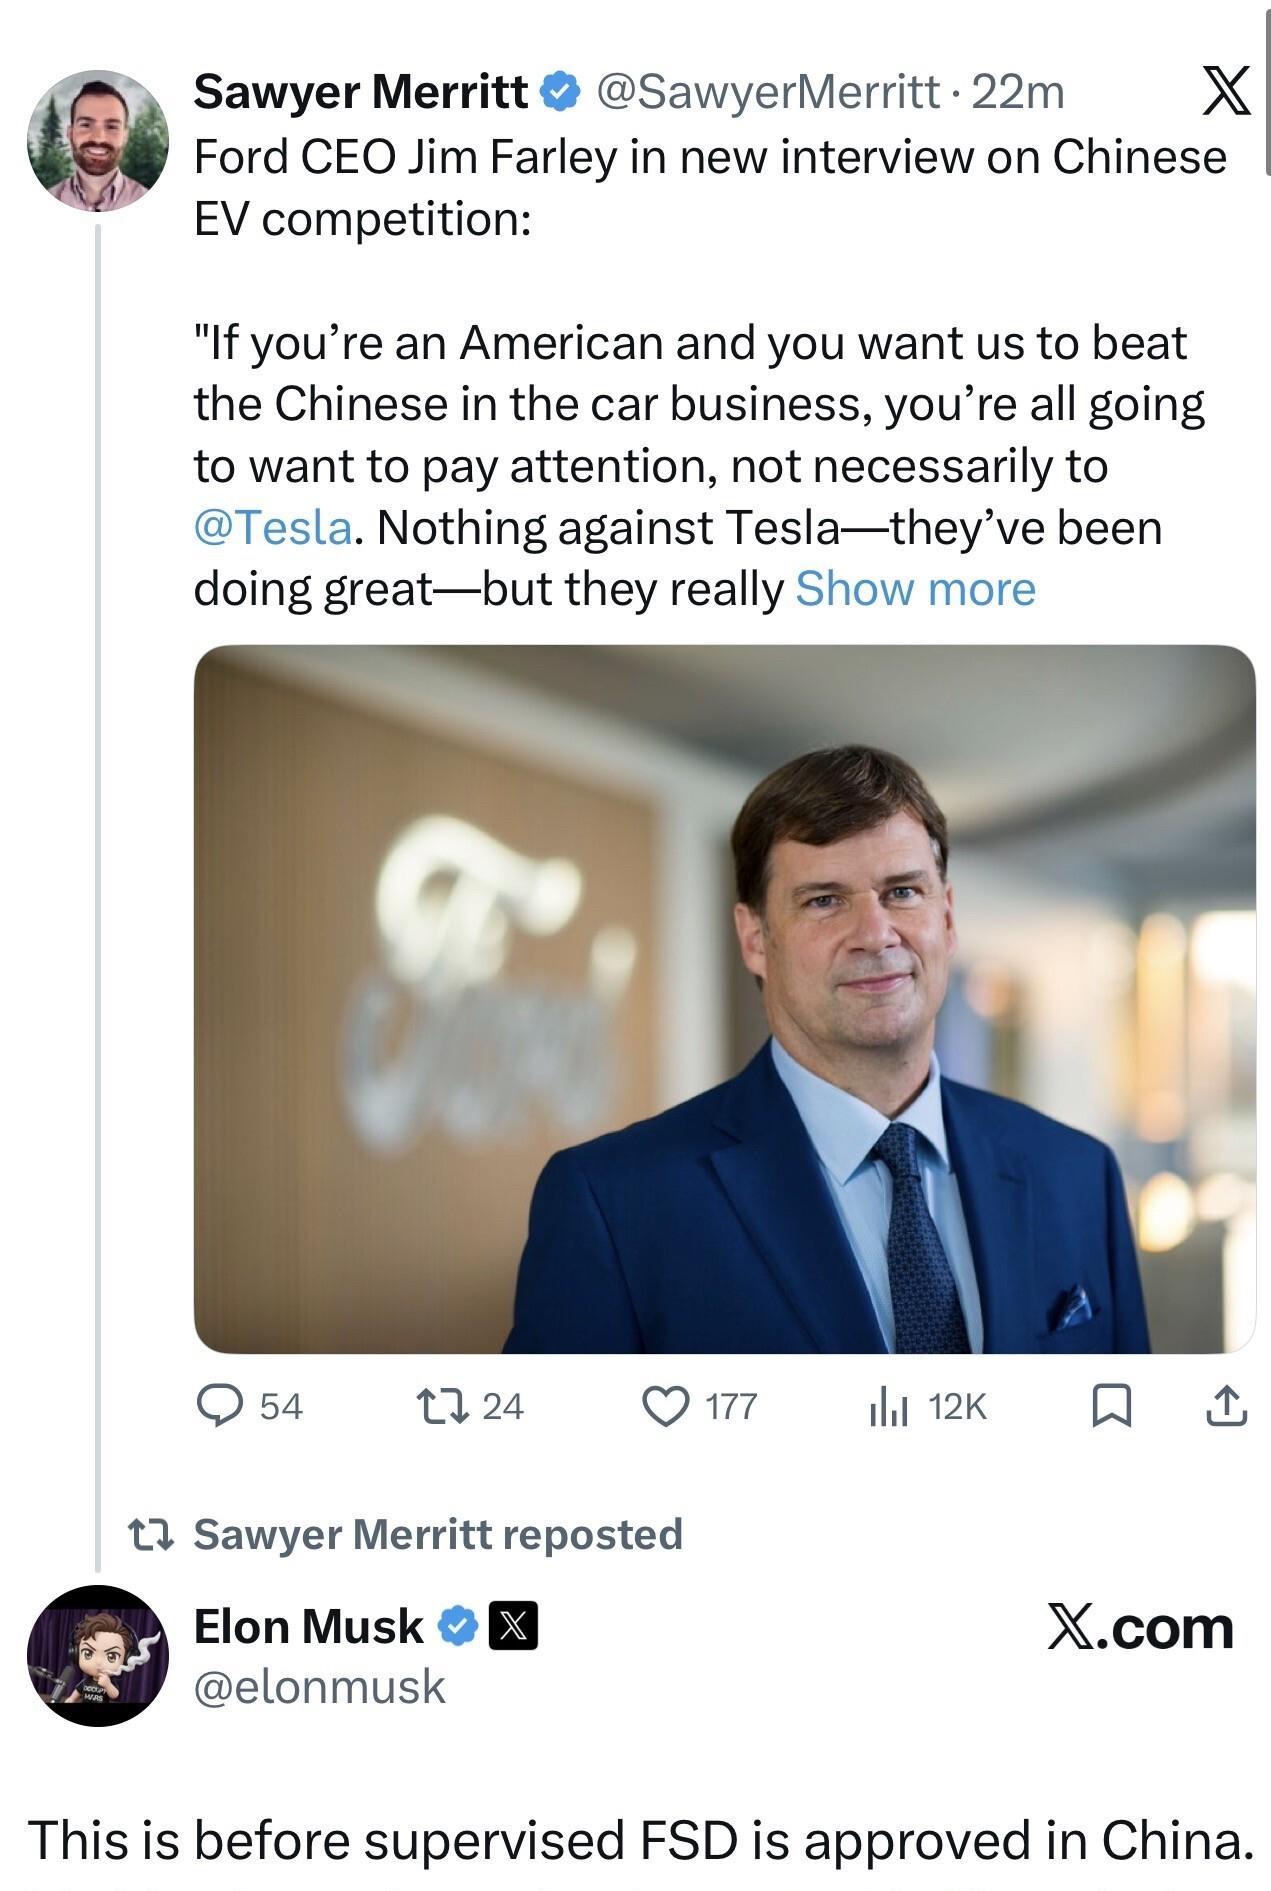The image size is (1271, 1891).
Task: Open the Jim Farley photo
Action: 724,998
